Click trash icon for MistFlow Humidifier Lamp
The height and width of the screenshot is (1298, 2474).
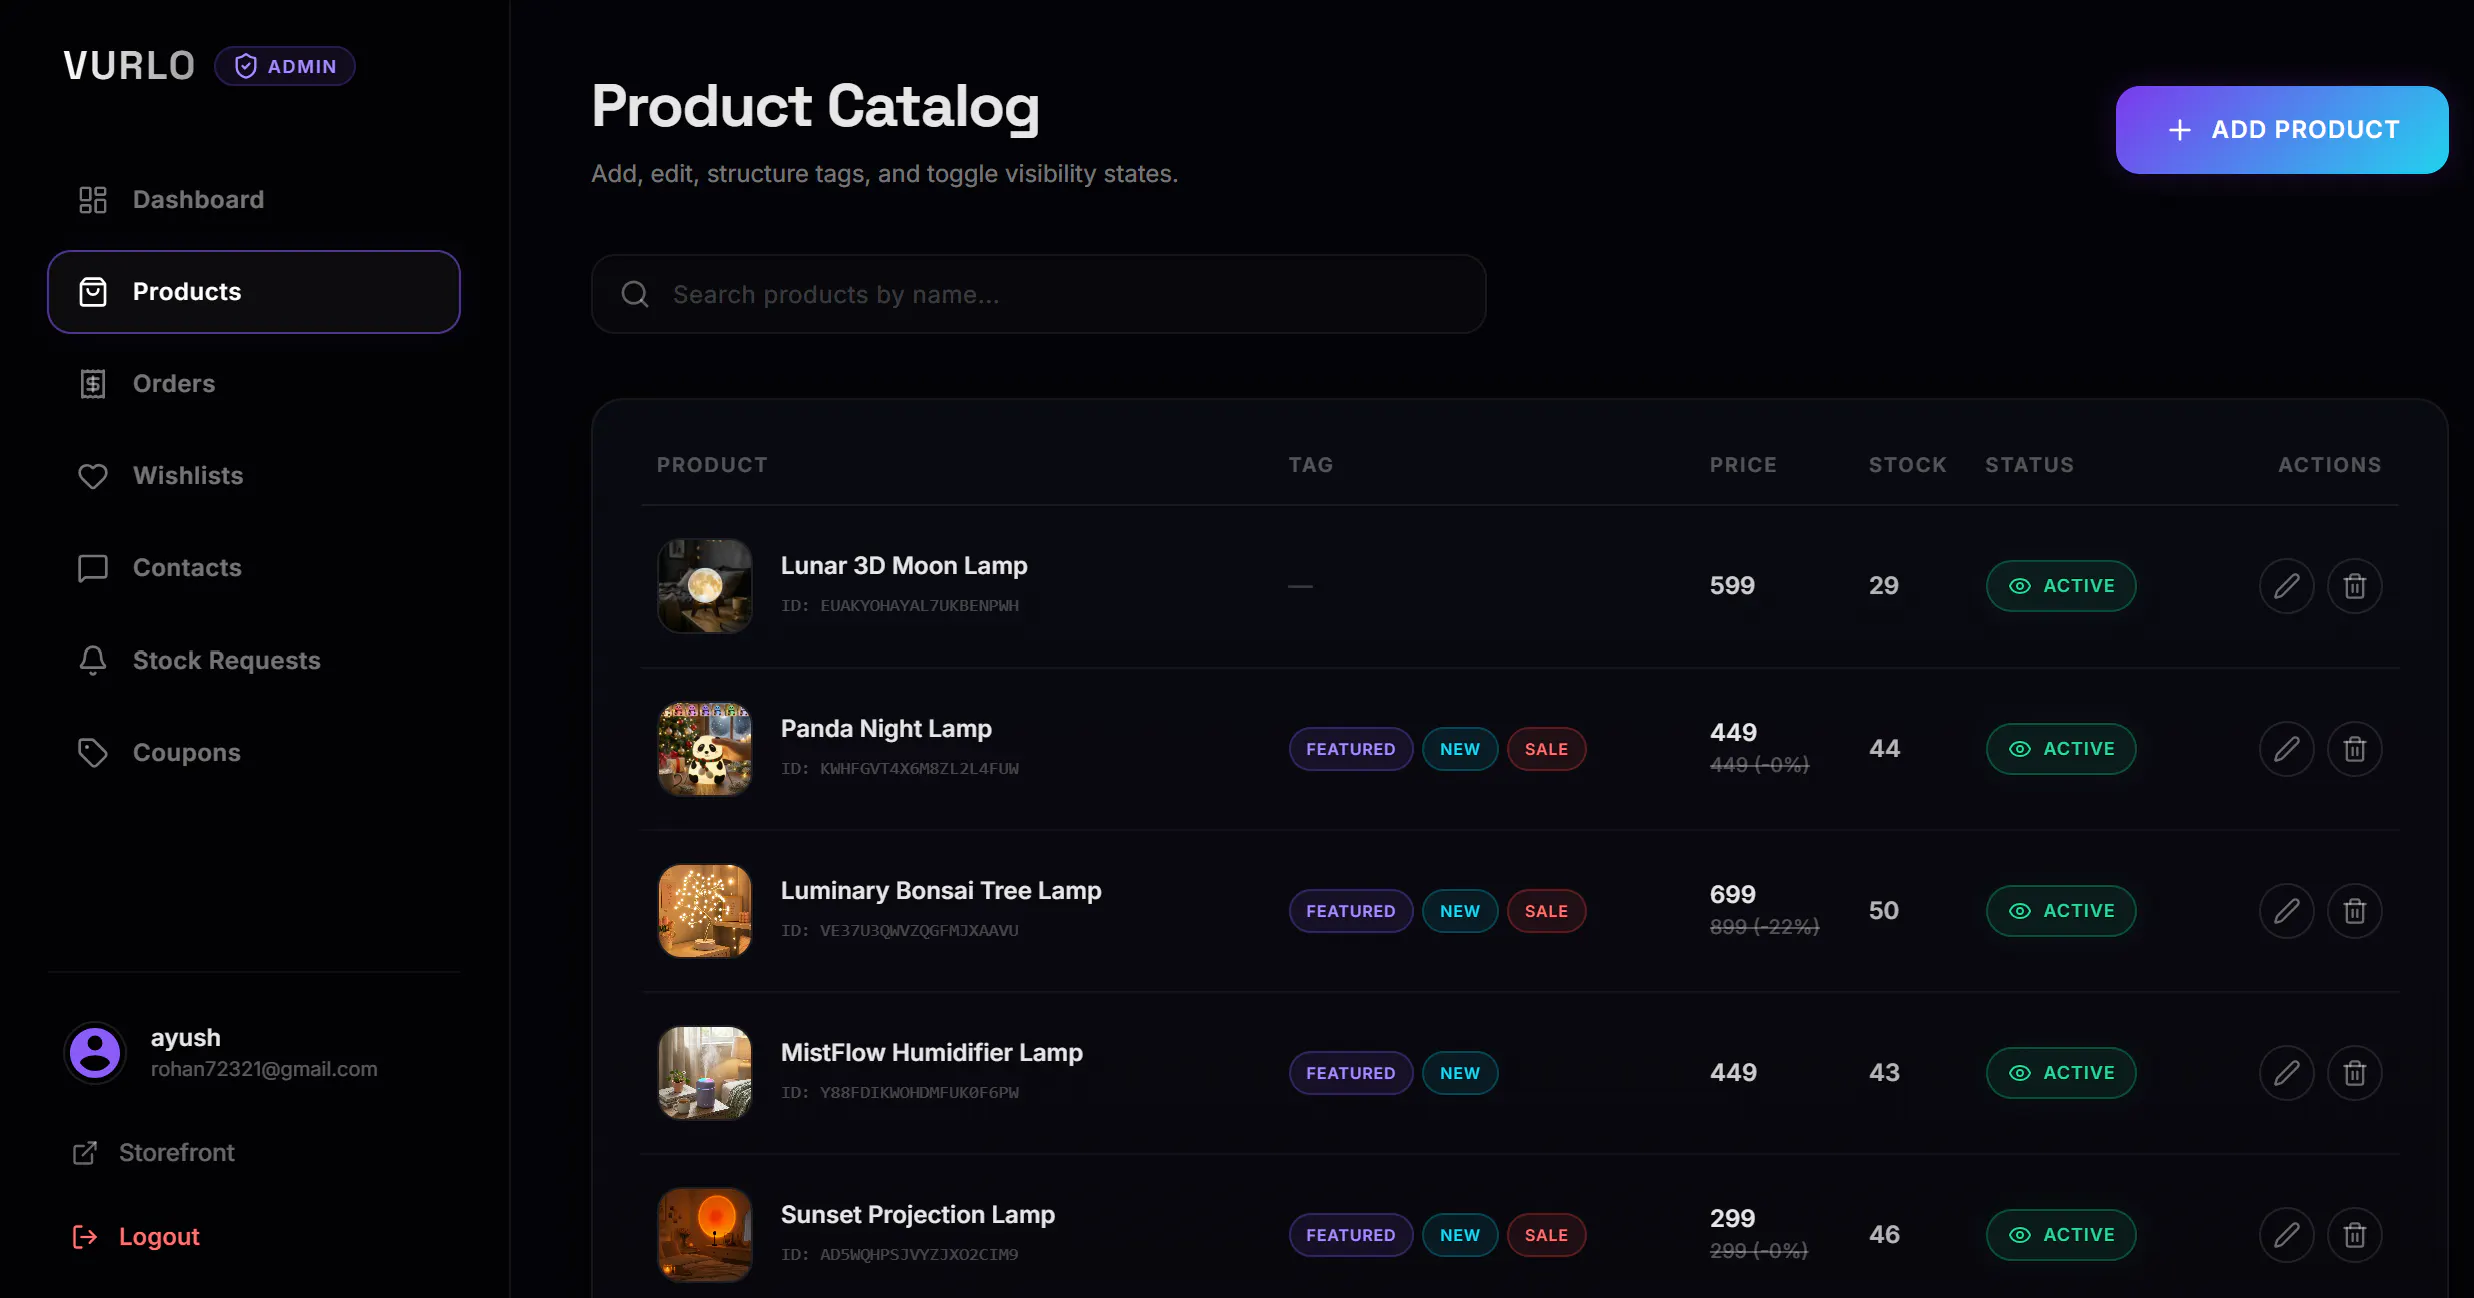[x=2354, y=1073]
